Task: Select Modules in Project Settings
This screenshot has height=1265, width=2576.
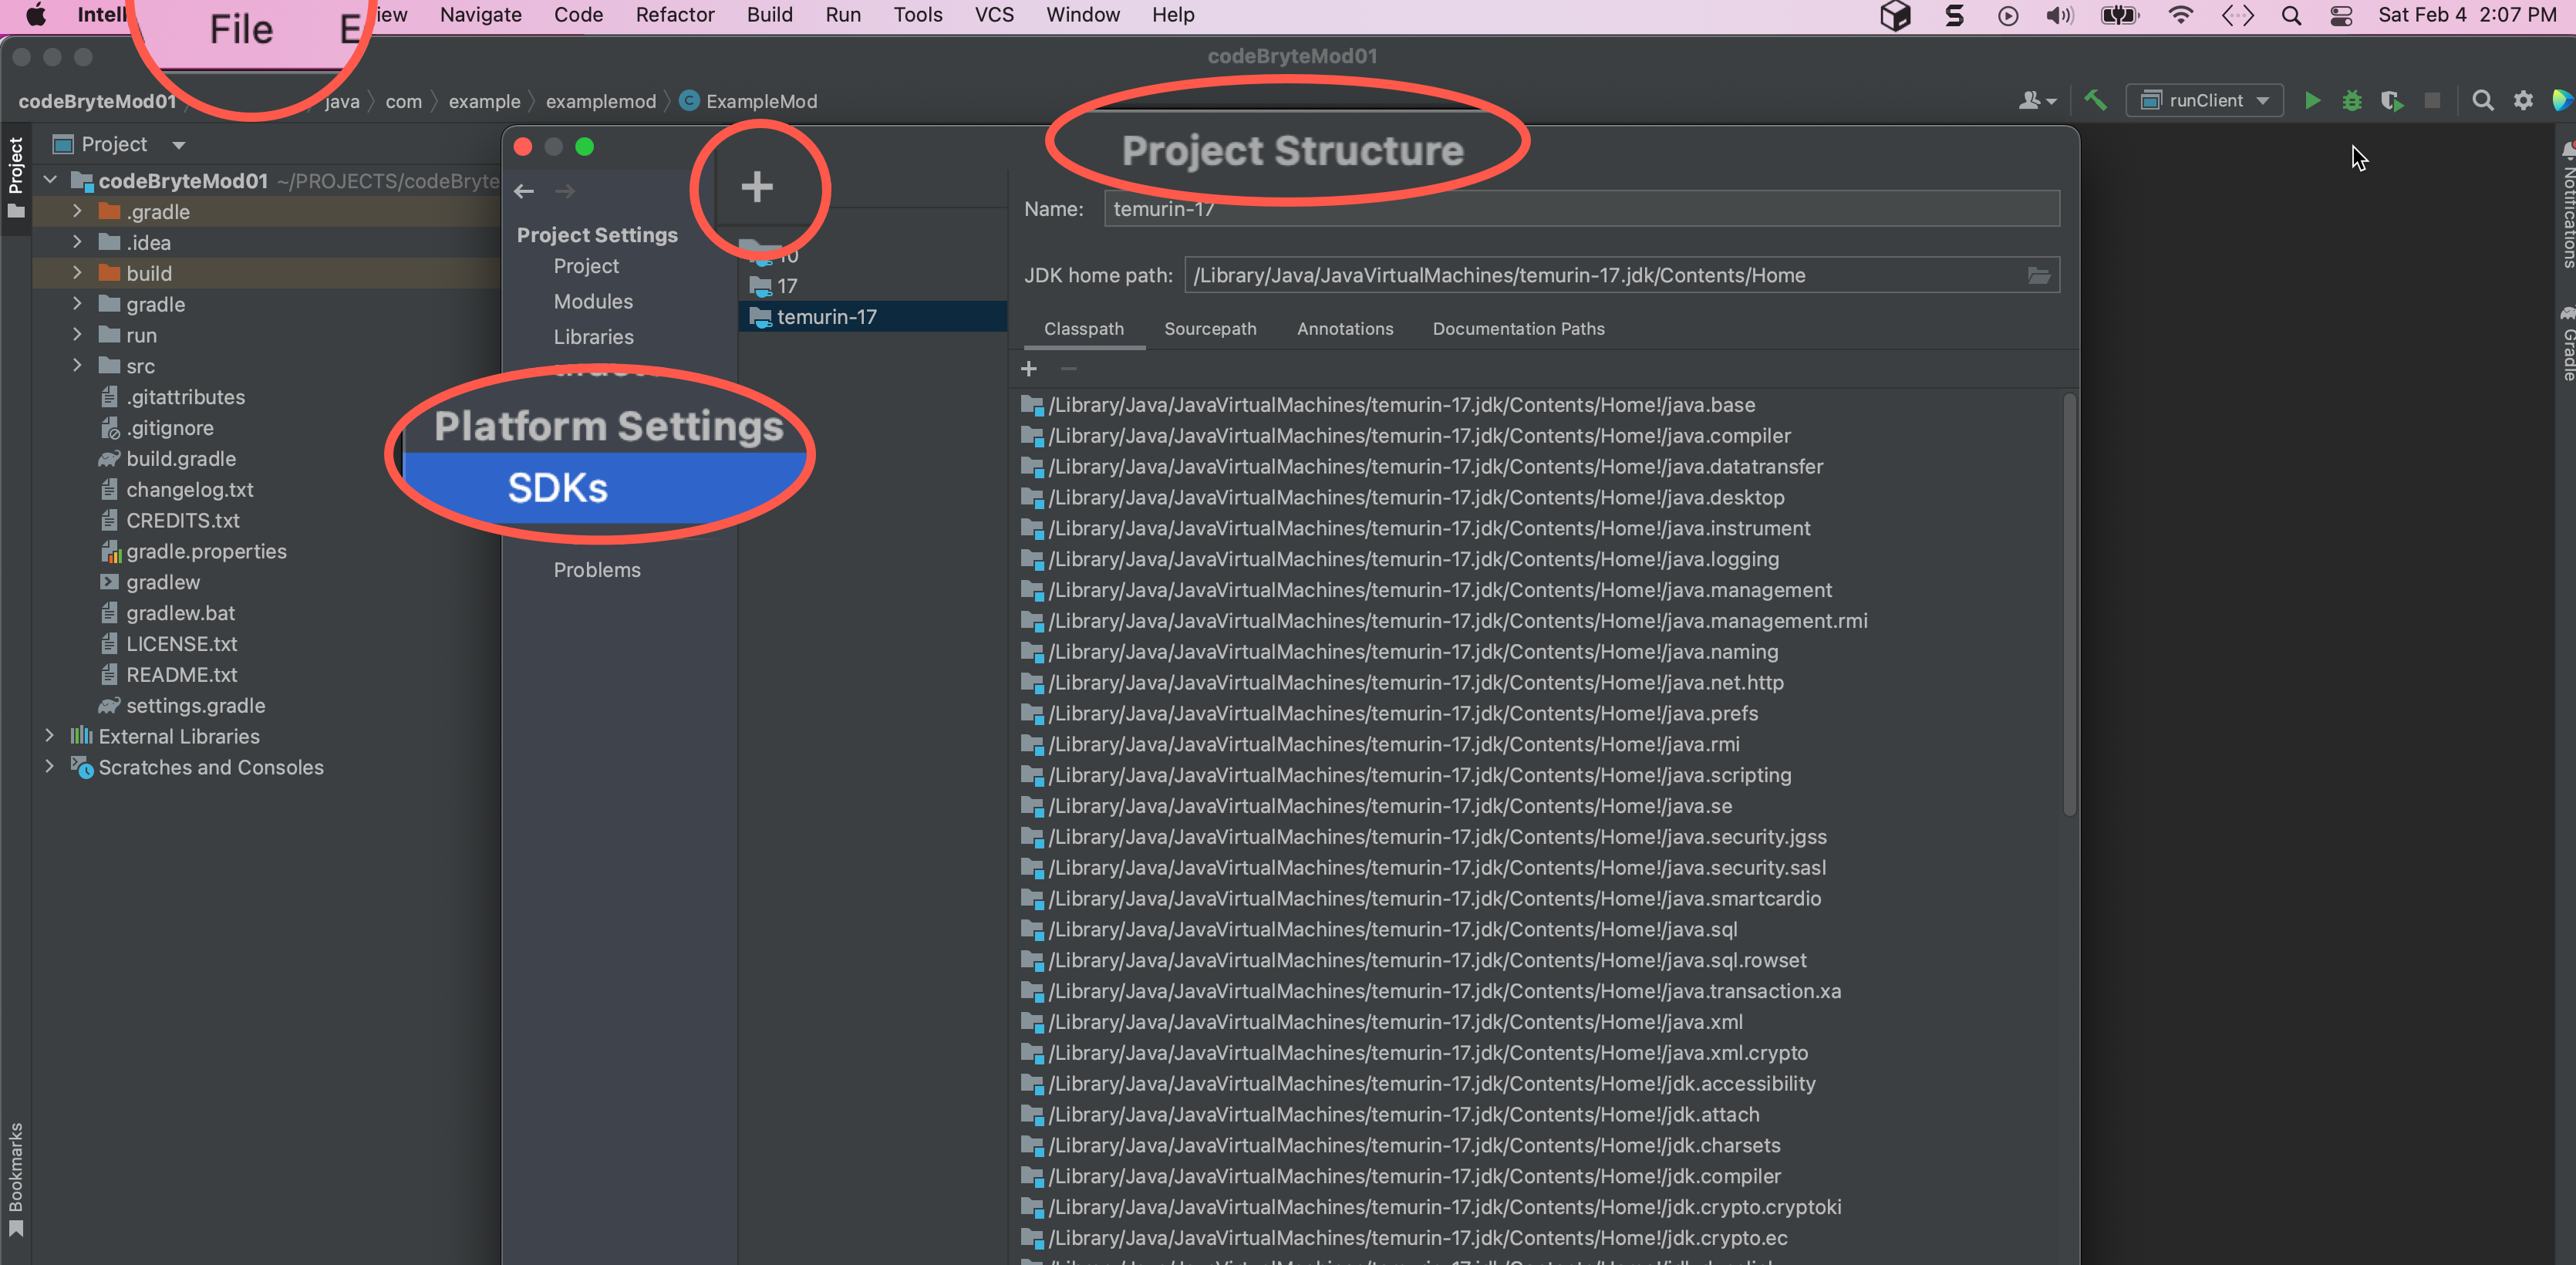Action: pos(592,301)
